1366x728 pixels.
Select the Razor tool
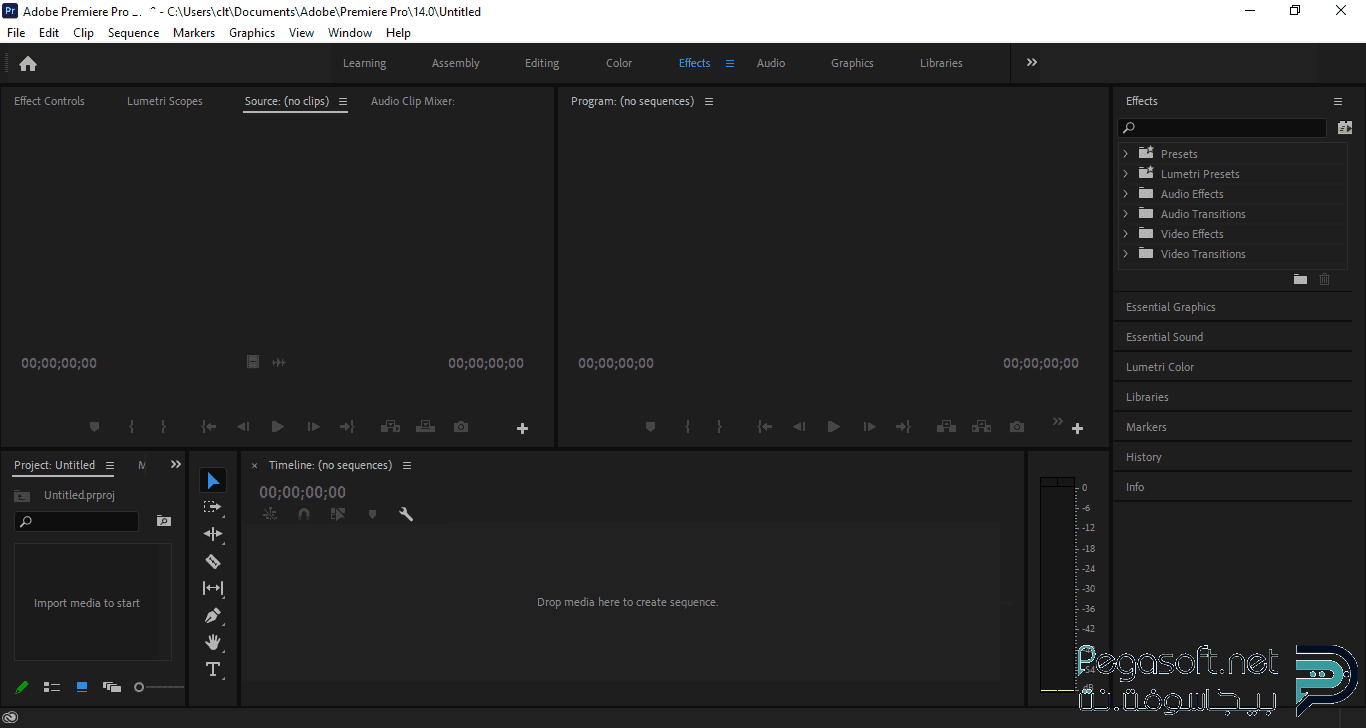(213, 561)
